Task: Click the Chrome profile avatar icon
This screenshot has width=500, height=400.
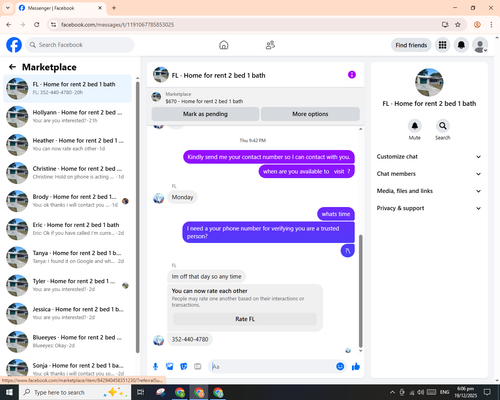Action: click(x=477, y=25)
